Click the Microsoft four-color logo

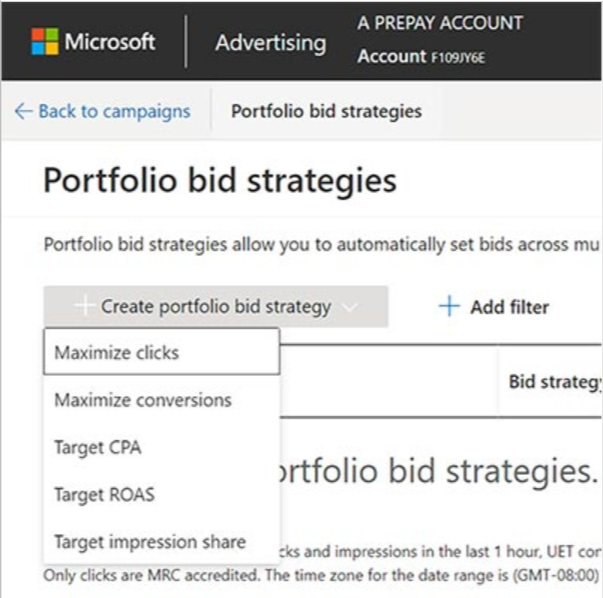click(45, 42)
